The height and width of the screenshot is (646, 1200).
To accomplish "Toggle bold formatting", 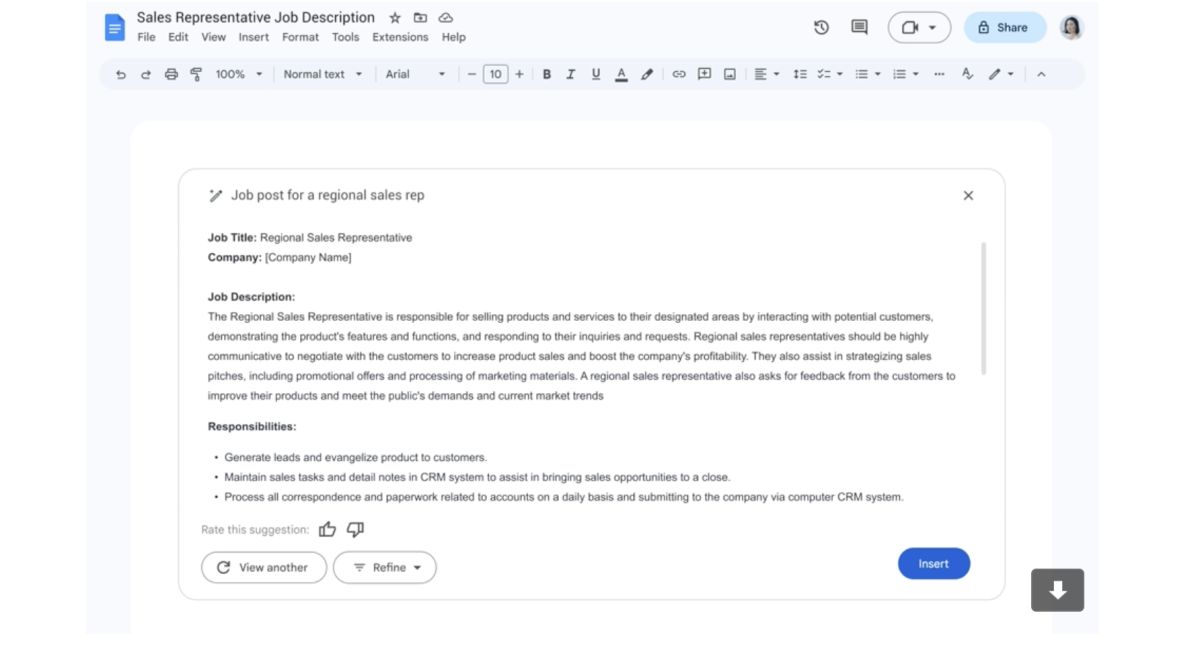I will click(x=546, y=73).
